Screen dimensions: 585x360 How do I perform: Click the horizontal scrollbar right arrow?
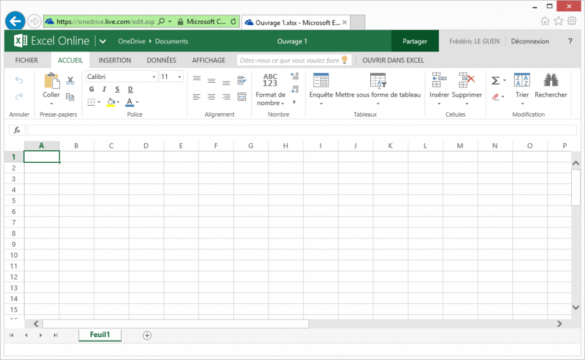559,324
